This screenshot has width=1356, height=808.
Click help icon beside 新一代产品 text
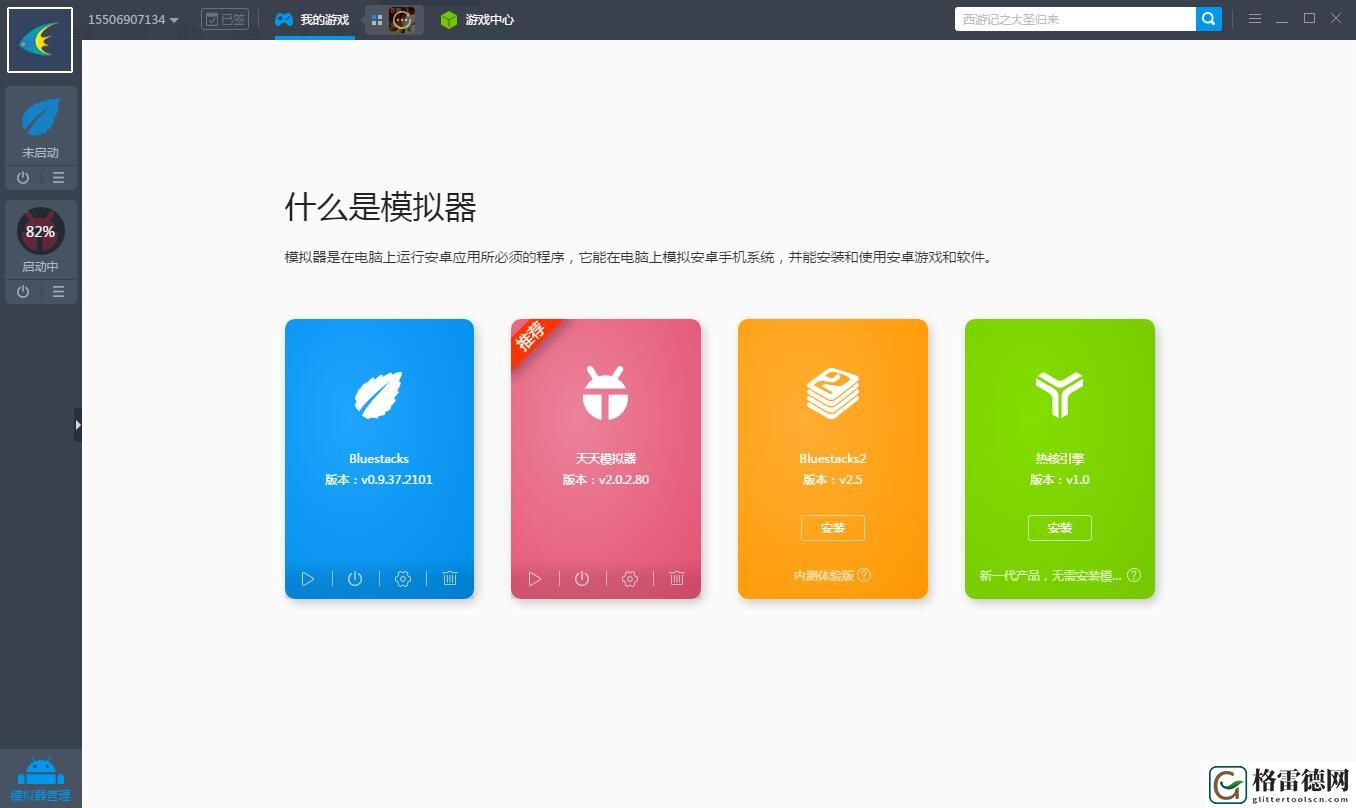click(x=1134, y=575)
